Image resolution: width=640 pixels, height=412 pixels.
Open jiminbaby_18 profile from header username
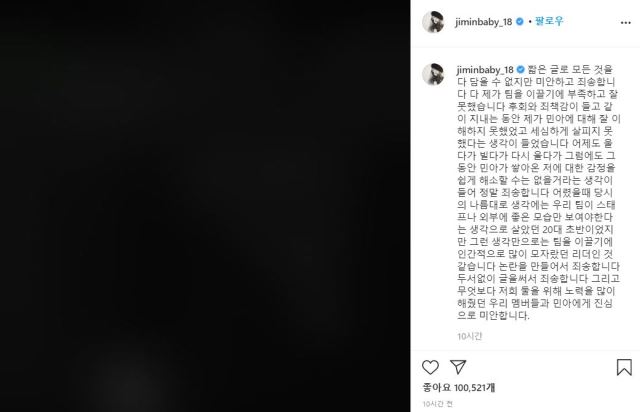(x=484, y=22)
